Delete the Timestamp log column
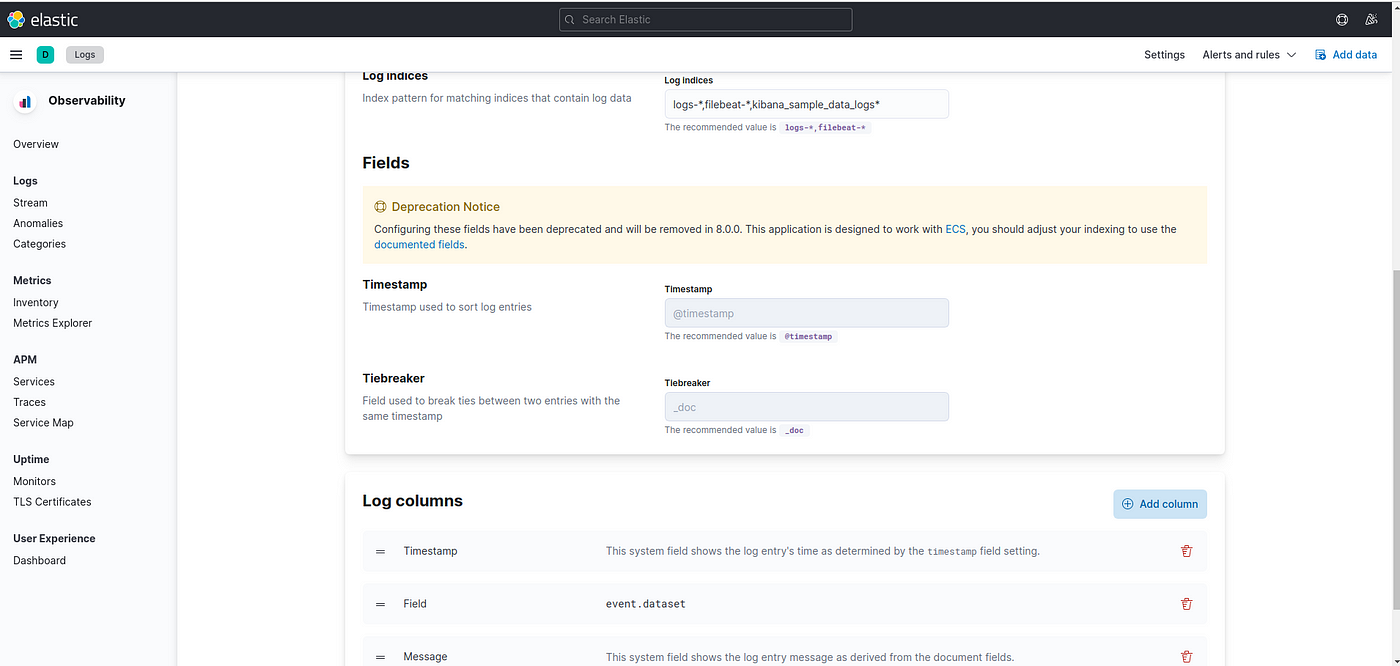This screenshot has width=1400, height=666. [1187, 551]
